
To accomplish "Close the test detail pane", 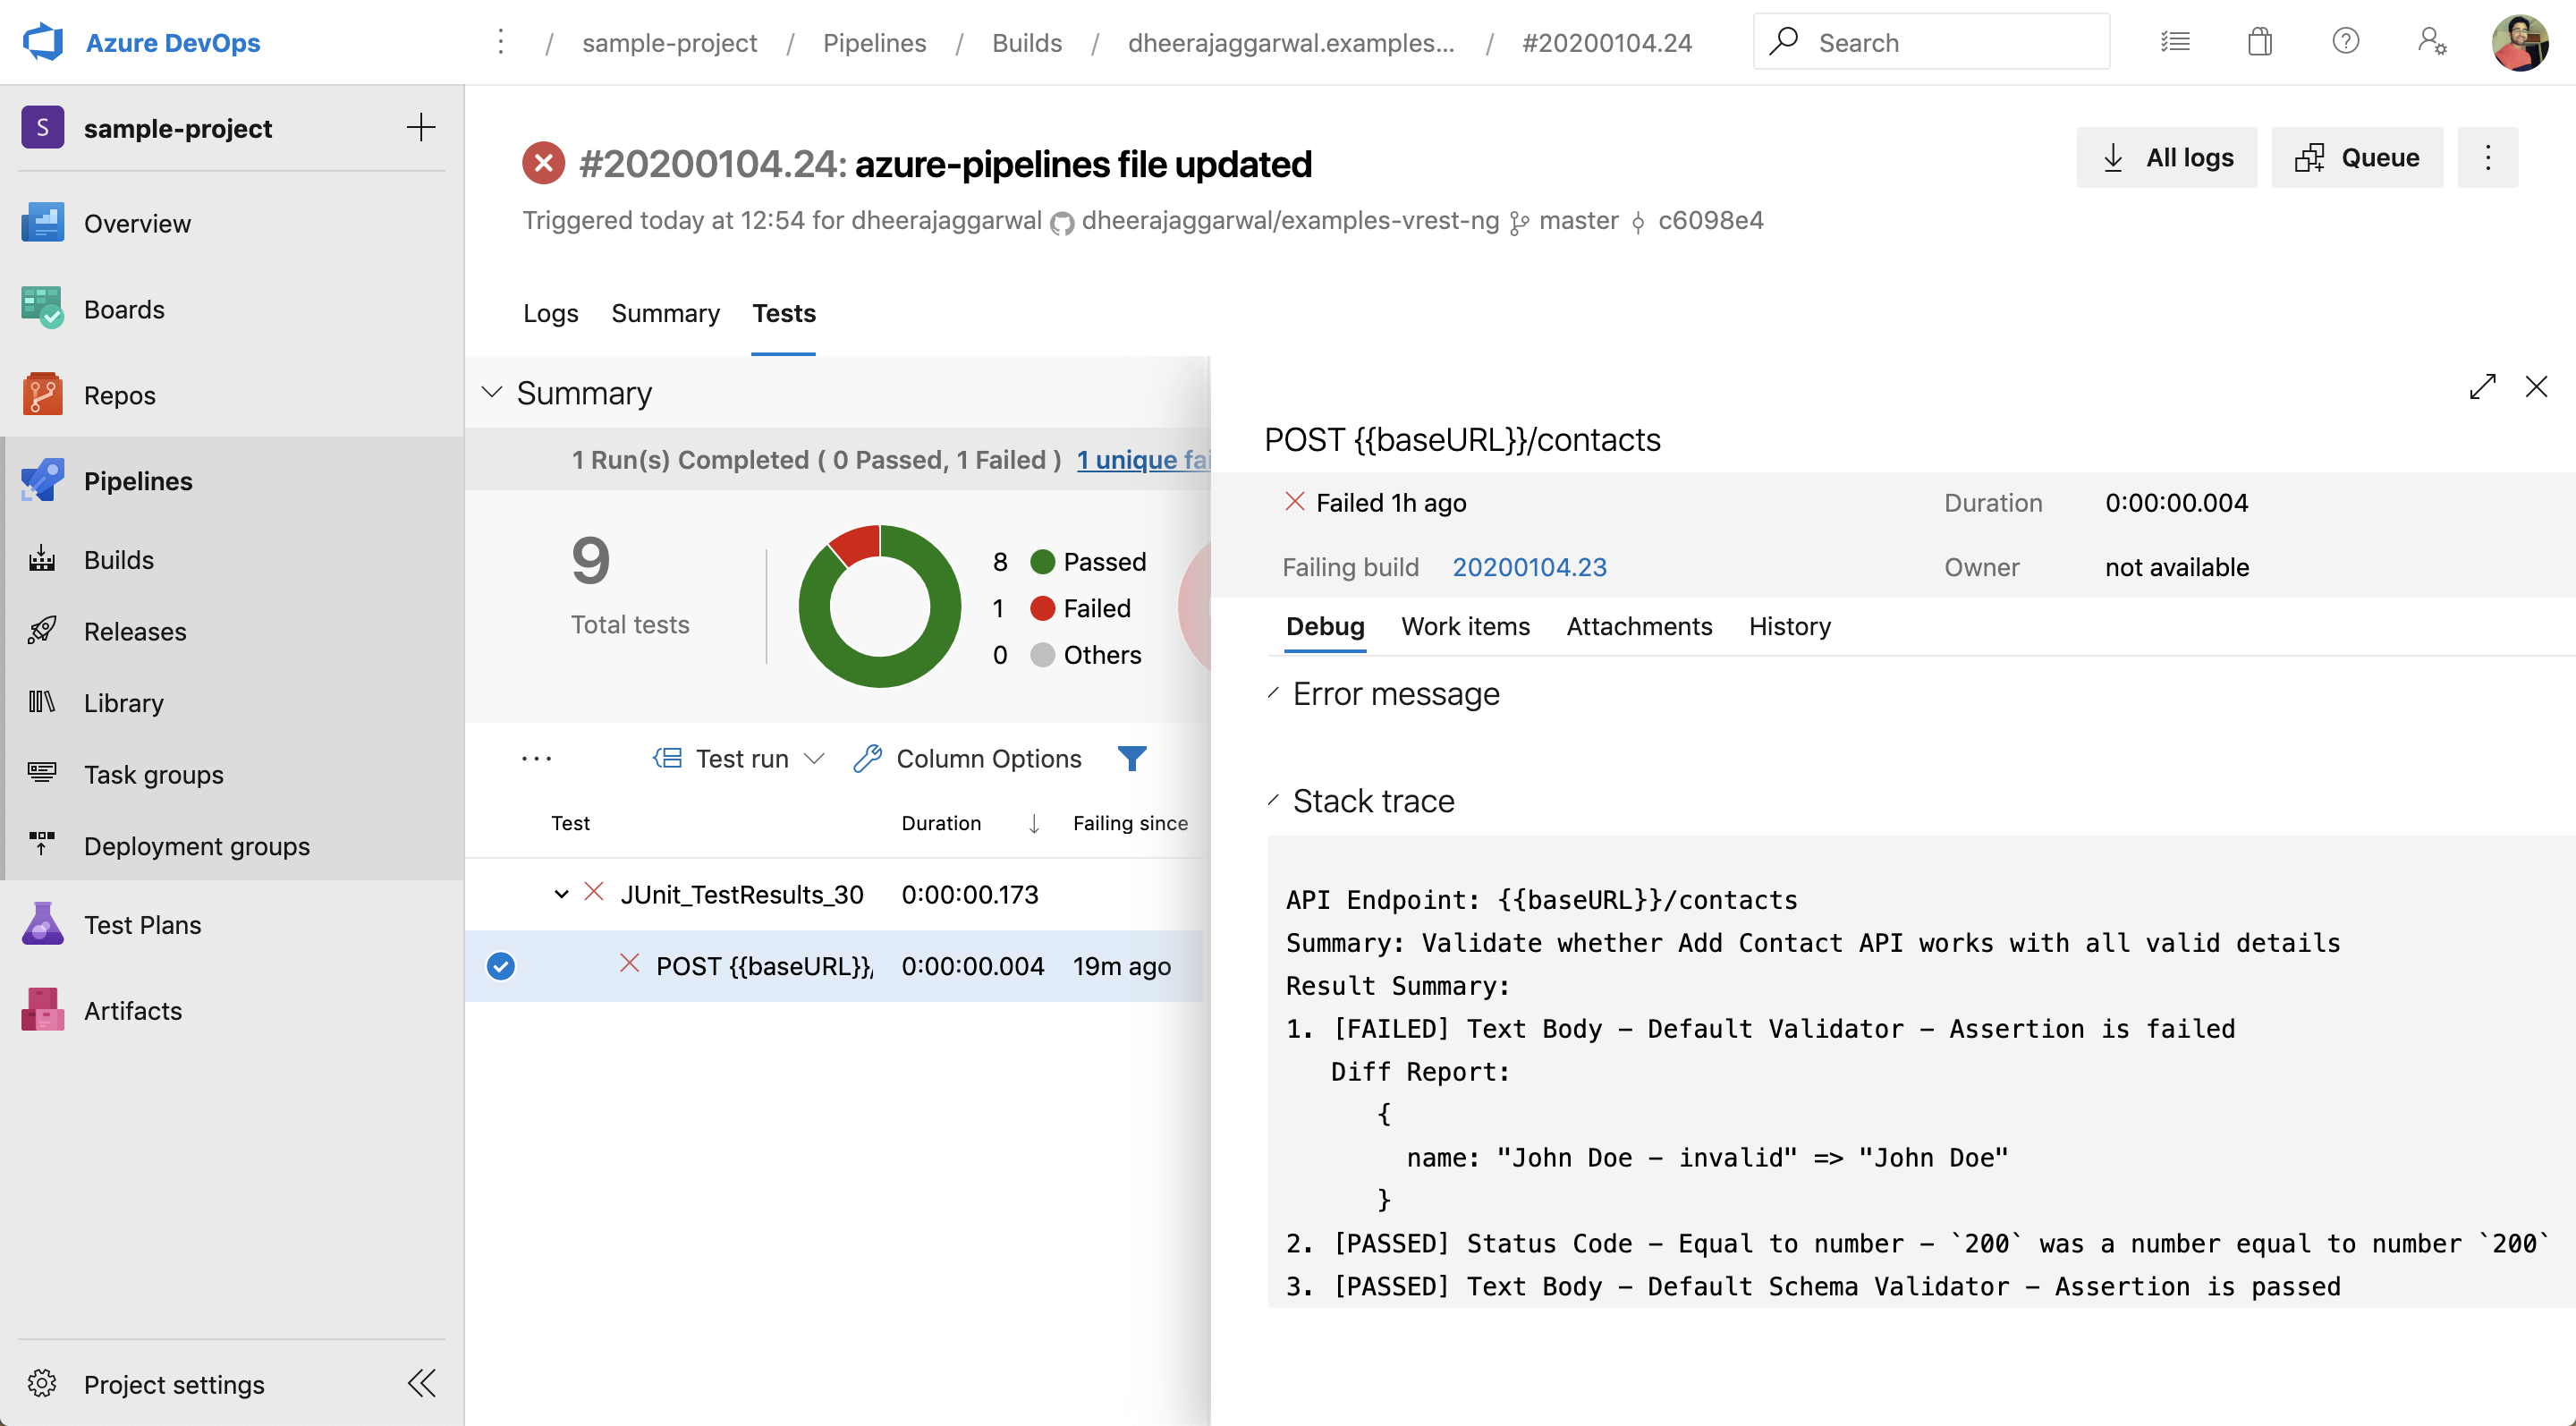I will [x=2536, y=386].
